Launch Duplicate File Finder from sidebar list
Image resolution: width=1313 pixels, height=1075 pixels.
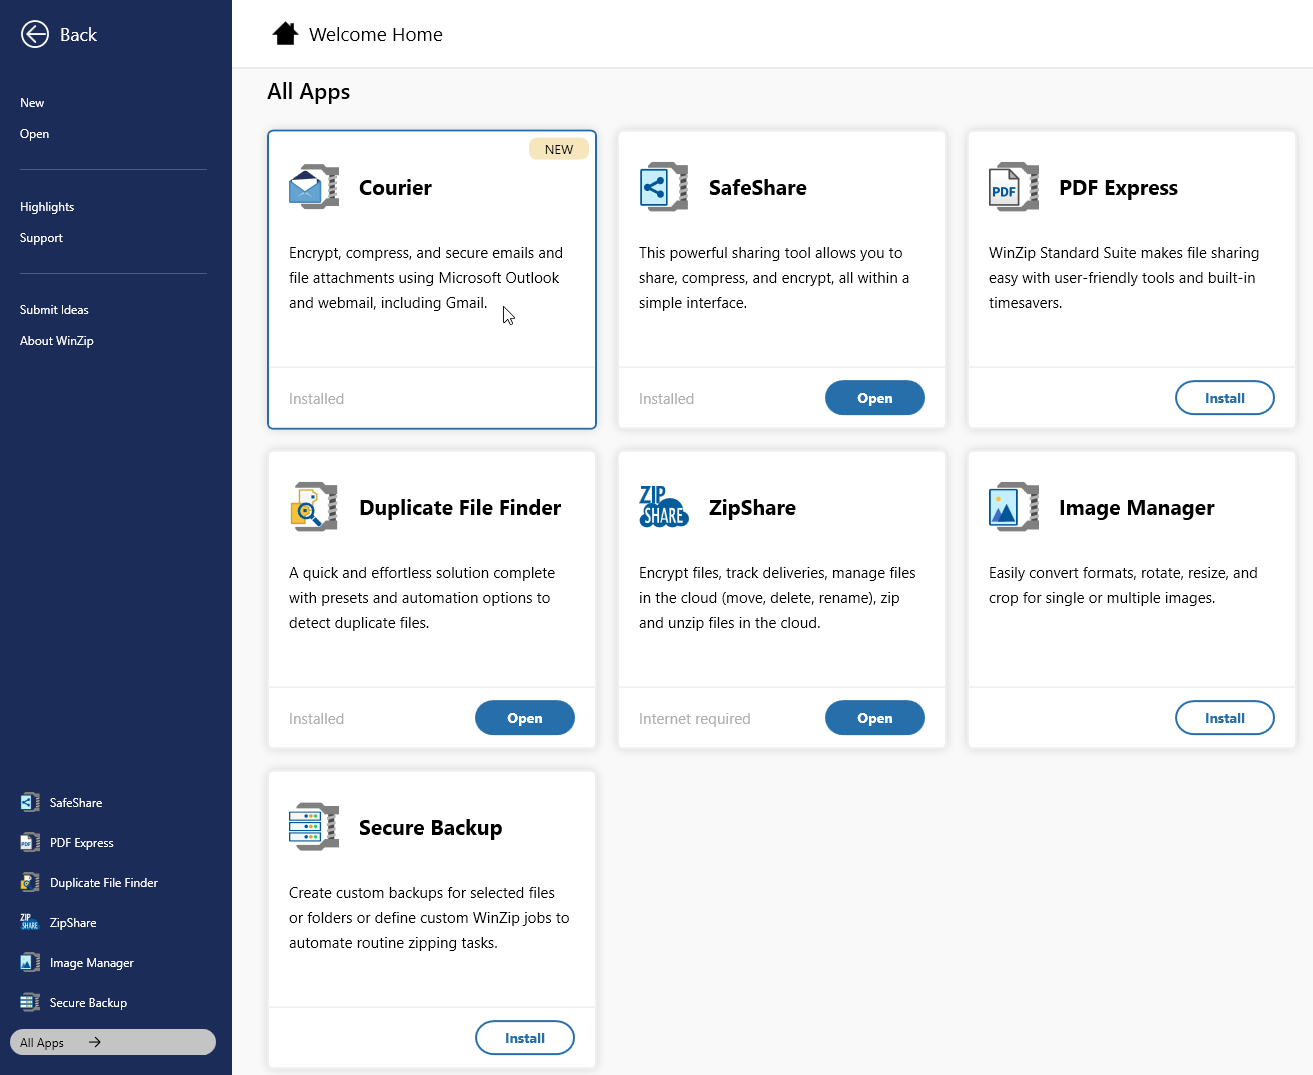click(104, 883)
